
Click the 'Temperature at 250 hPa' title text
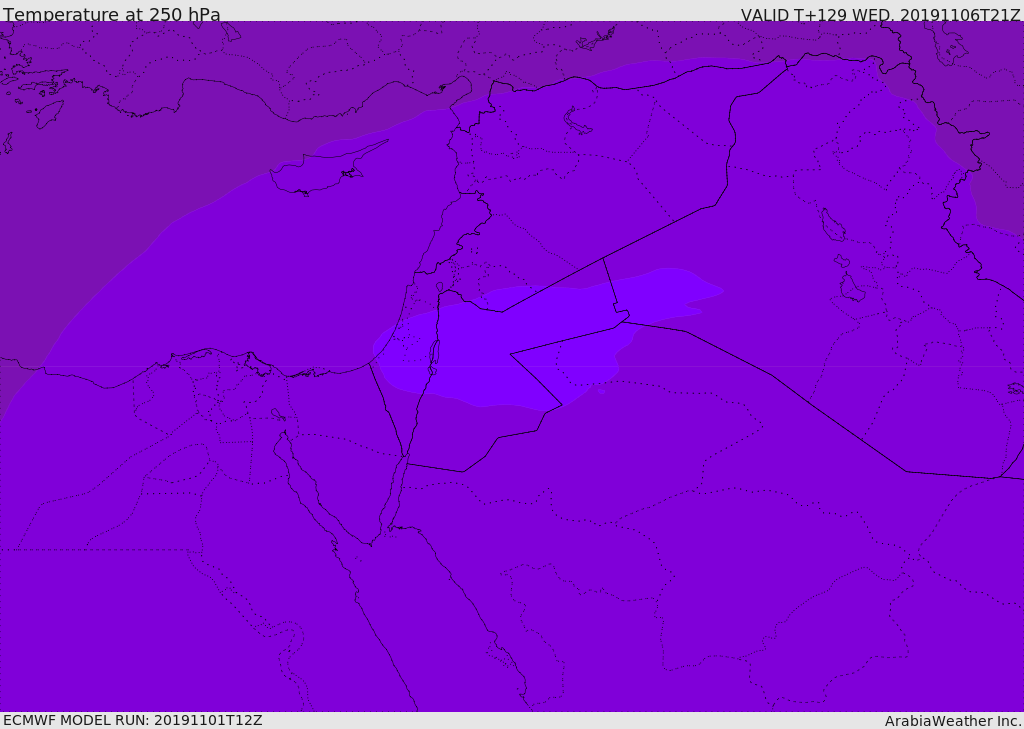[112, 14]
